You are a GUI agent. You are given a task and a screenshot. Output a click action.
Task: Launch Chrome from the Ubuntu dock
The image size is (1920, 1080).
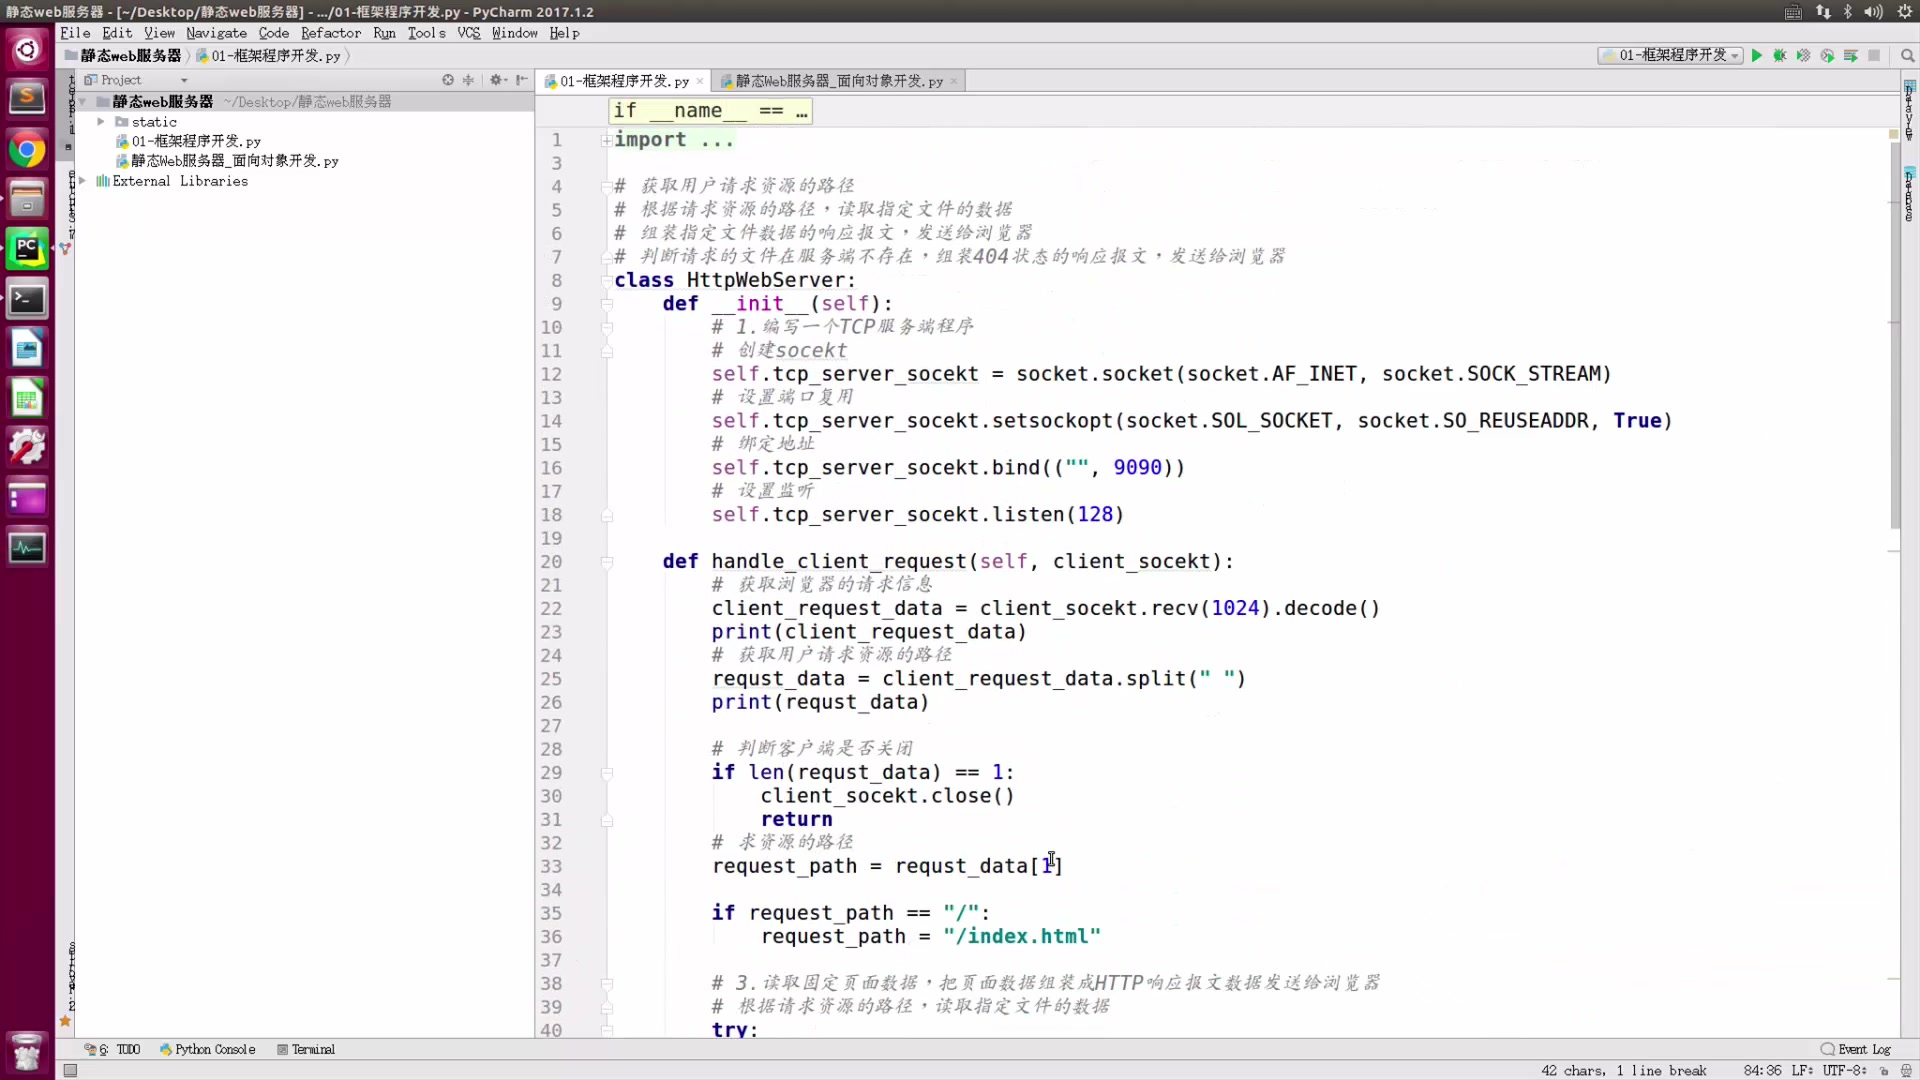pyautogui.click(x=27, y=148)
